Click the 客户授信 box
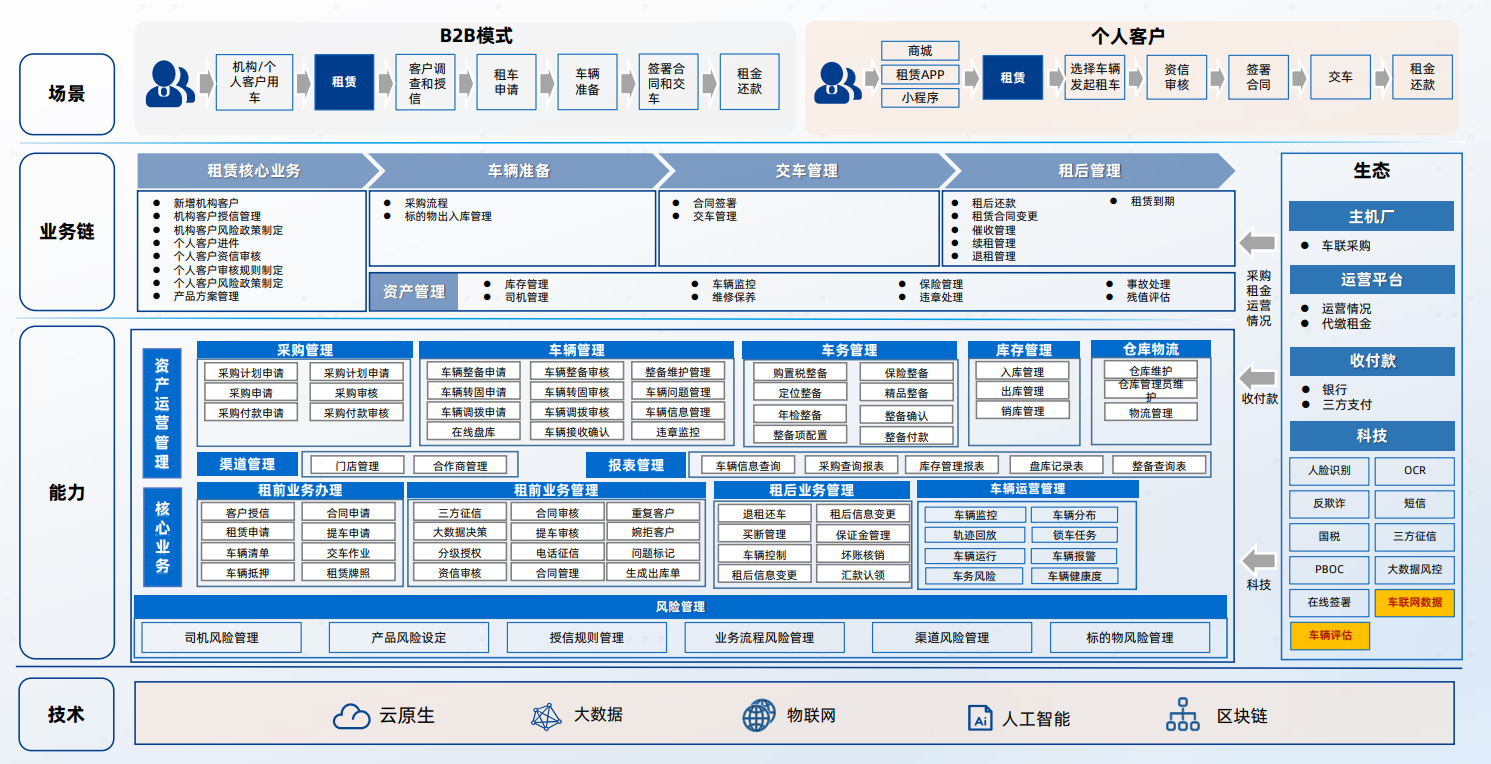This screenshot has height=764, width=1491. 247,512
